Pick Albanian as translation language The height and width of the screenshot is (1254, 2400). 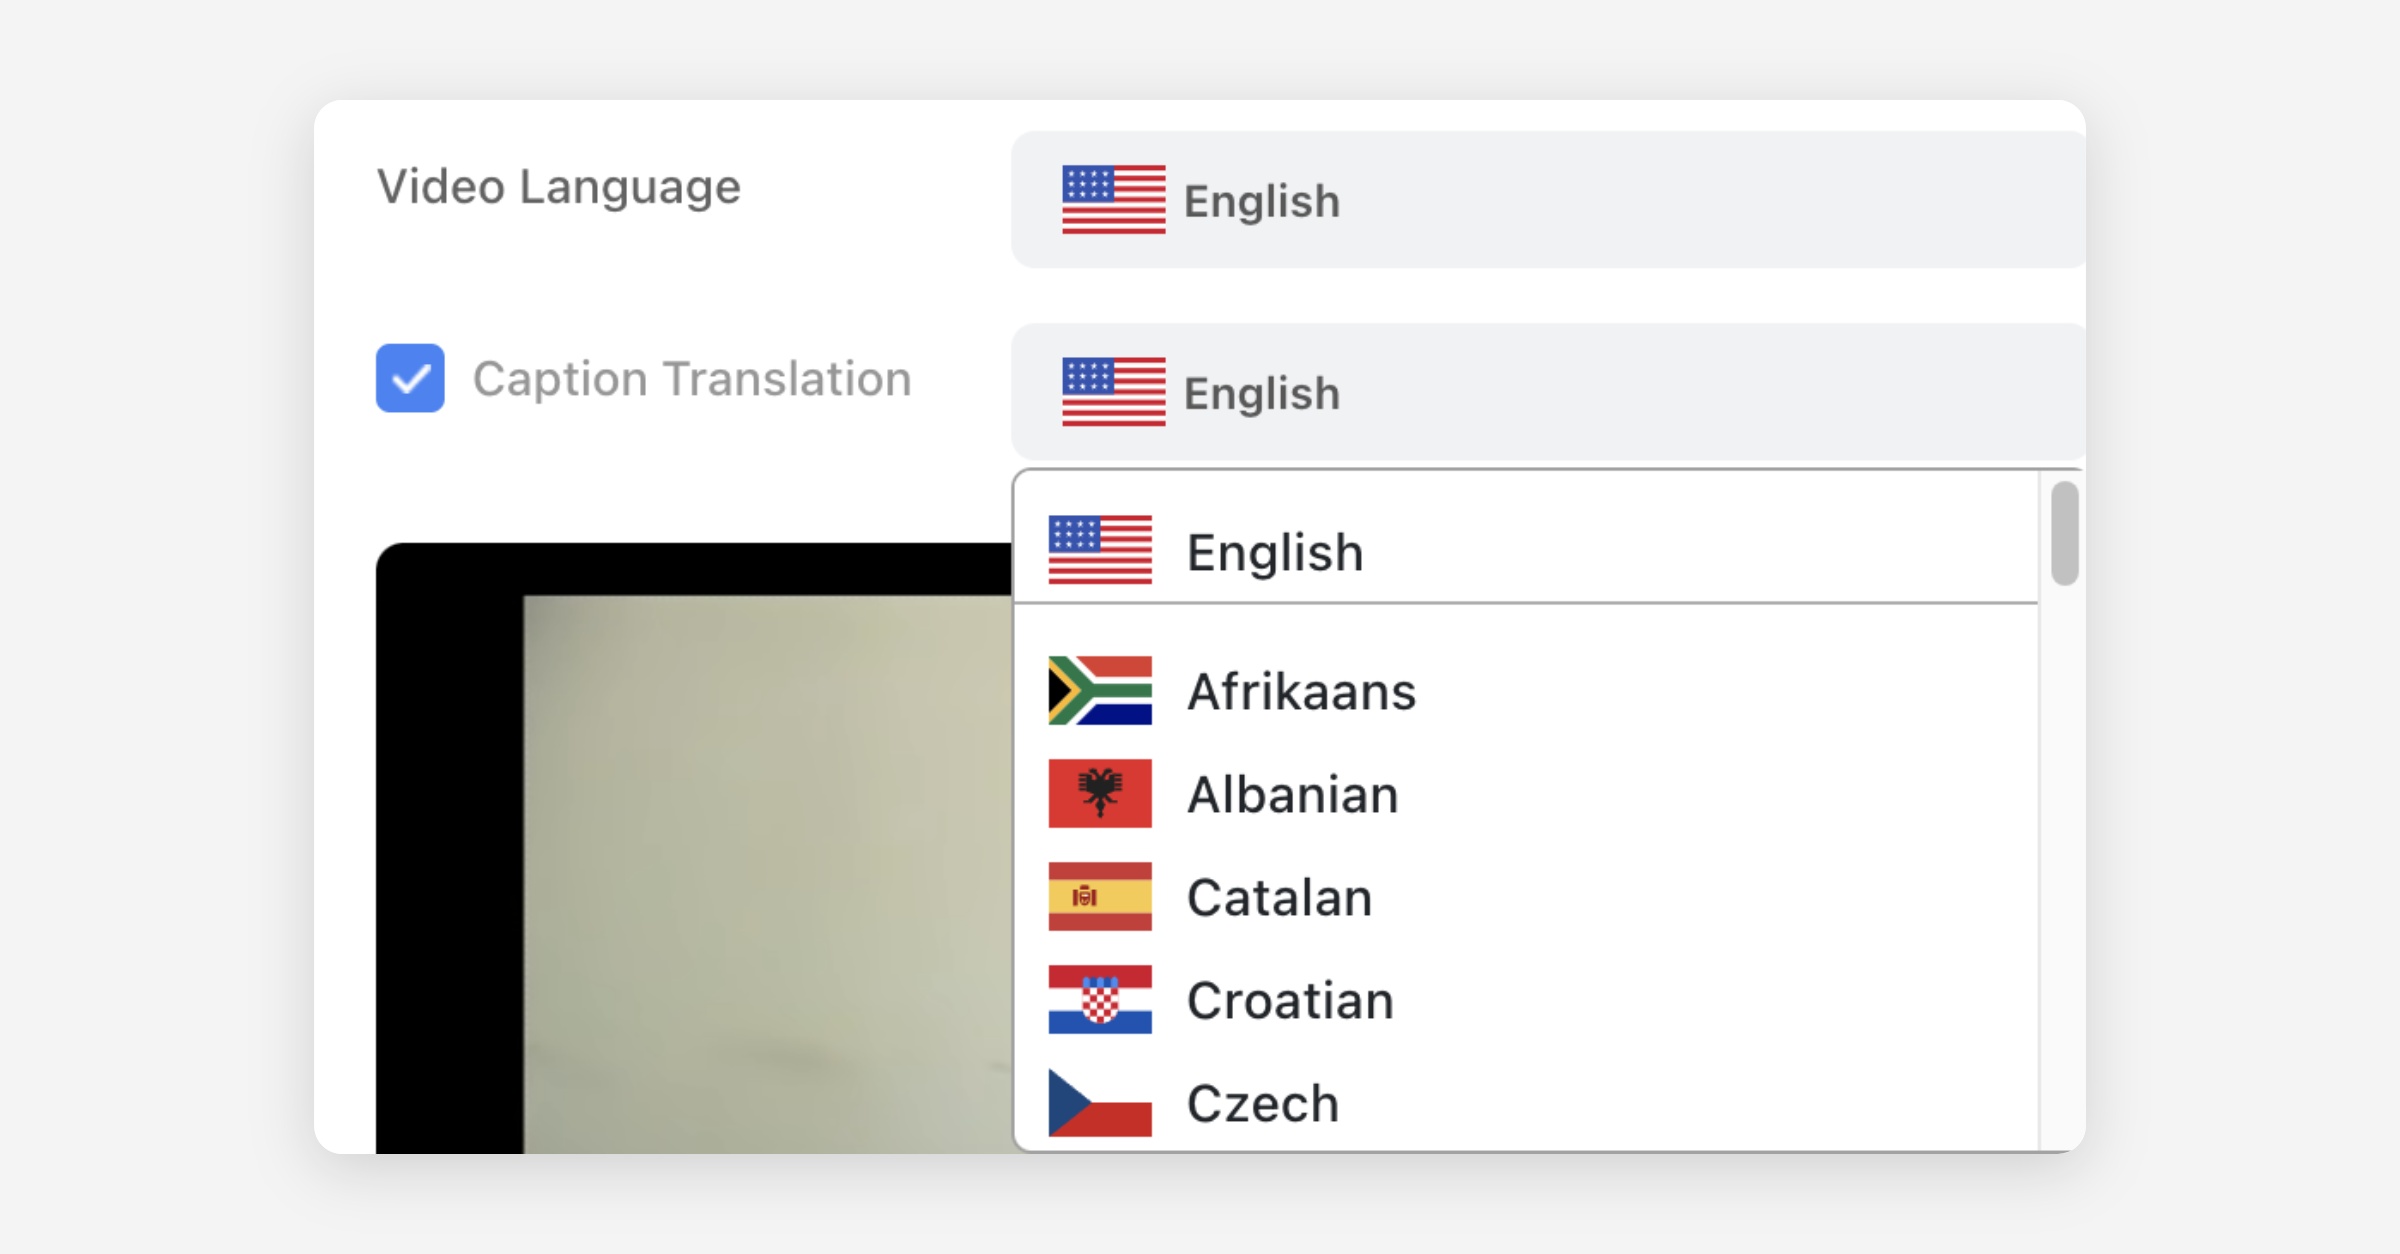pos(1292,795)
